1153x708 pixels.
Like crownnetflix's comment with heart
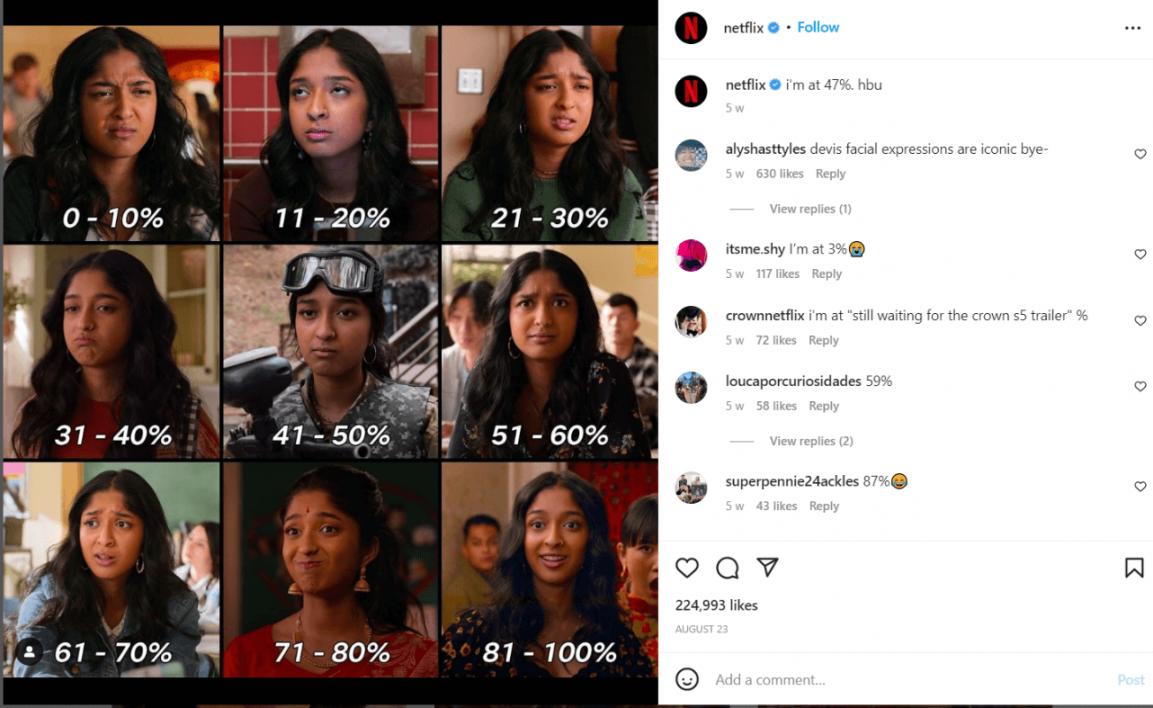tap(1140, 321)
